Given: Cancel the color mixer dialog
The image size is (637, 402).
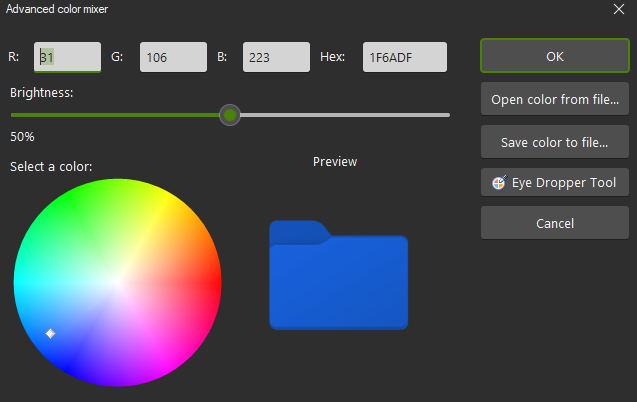Looking at the screenshot, I should [x=555, y=223].
